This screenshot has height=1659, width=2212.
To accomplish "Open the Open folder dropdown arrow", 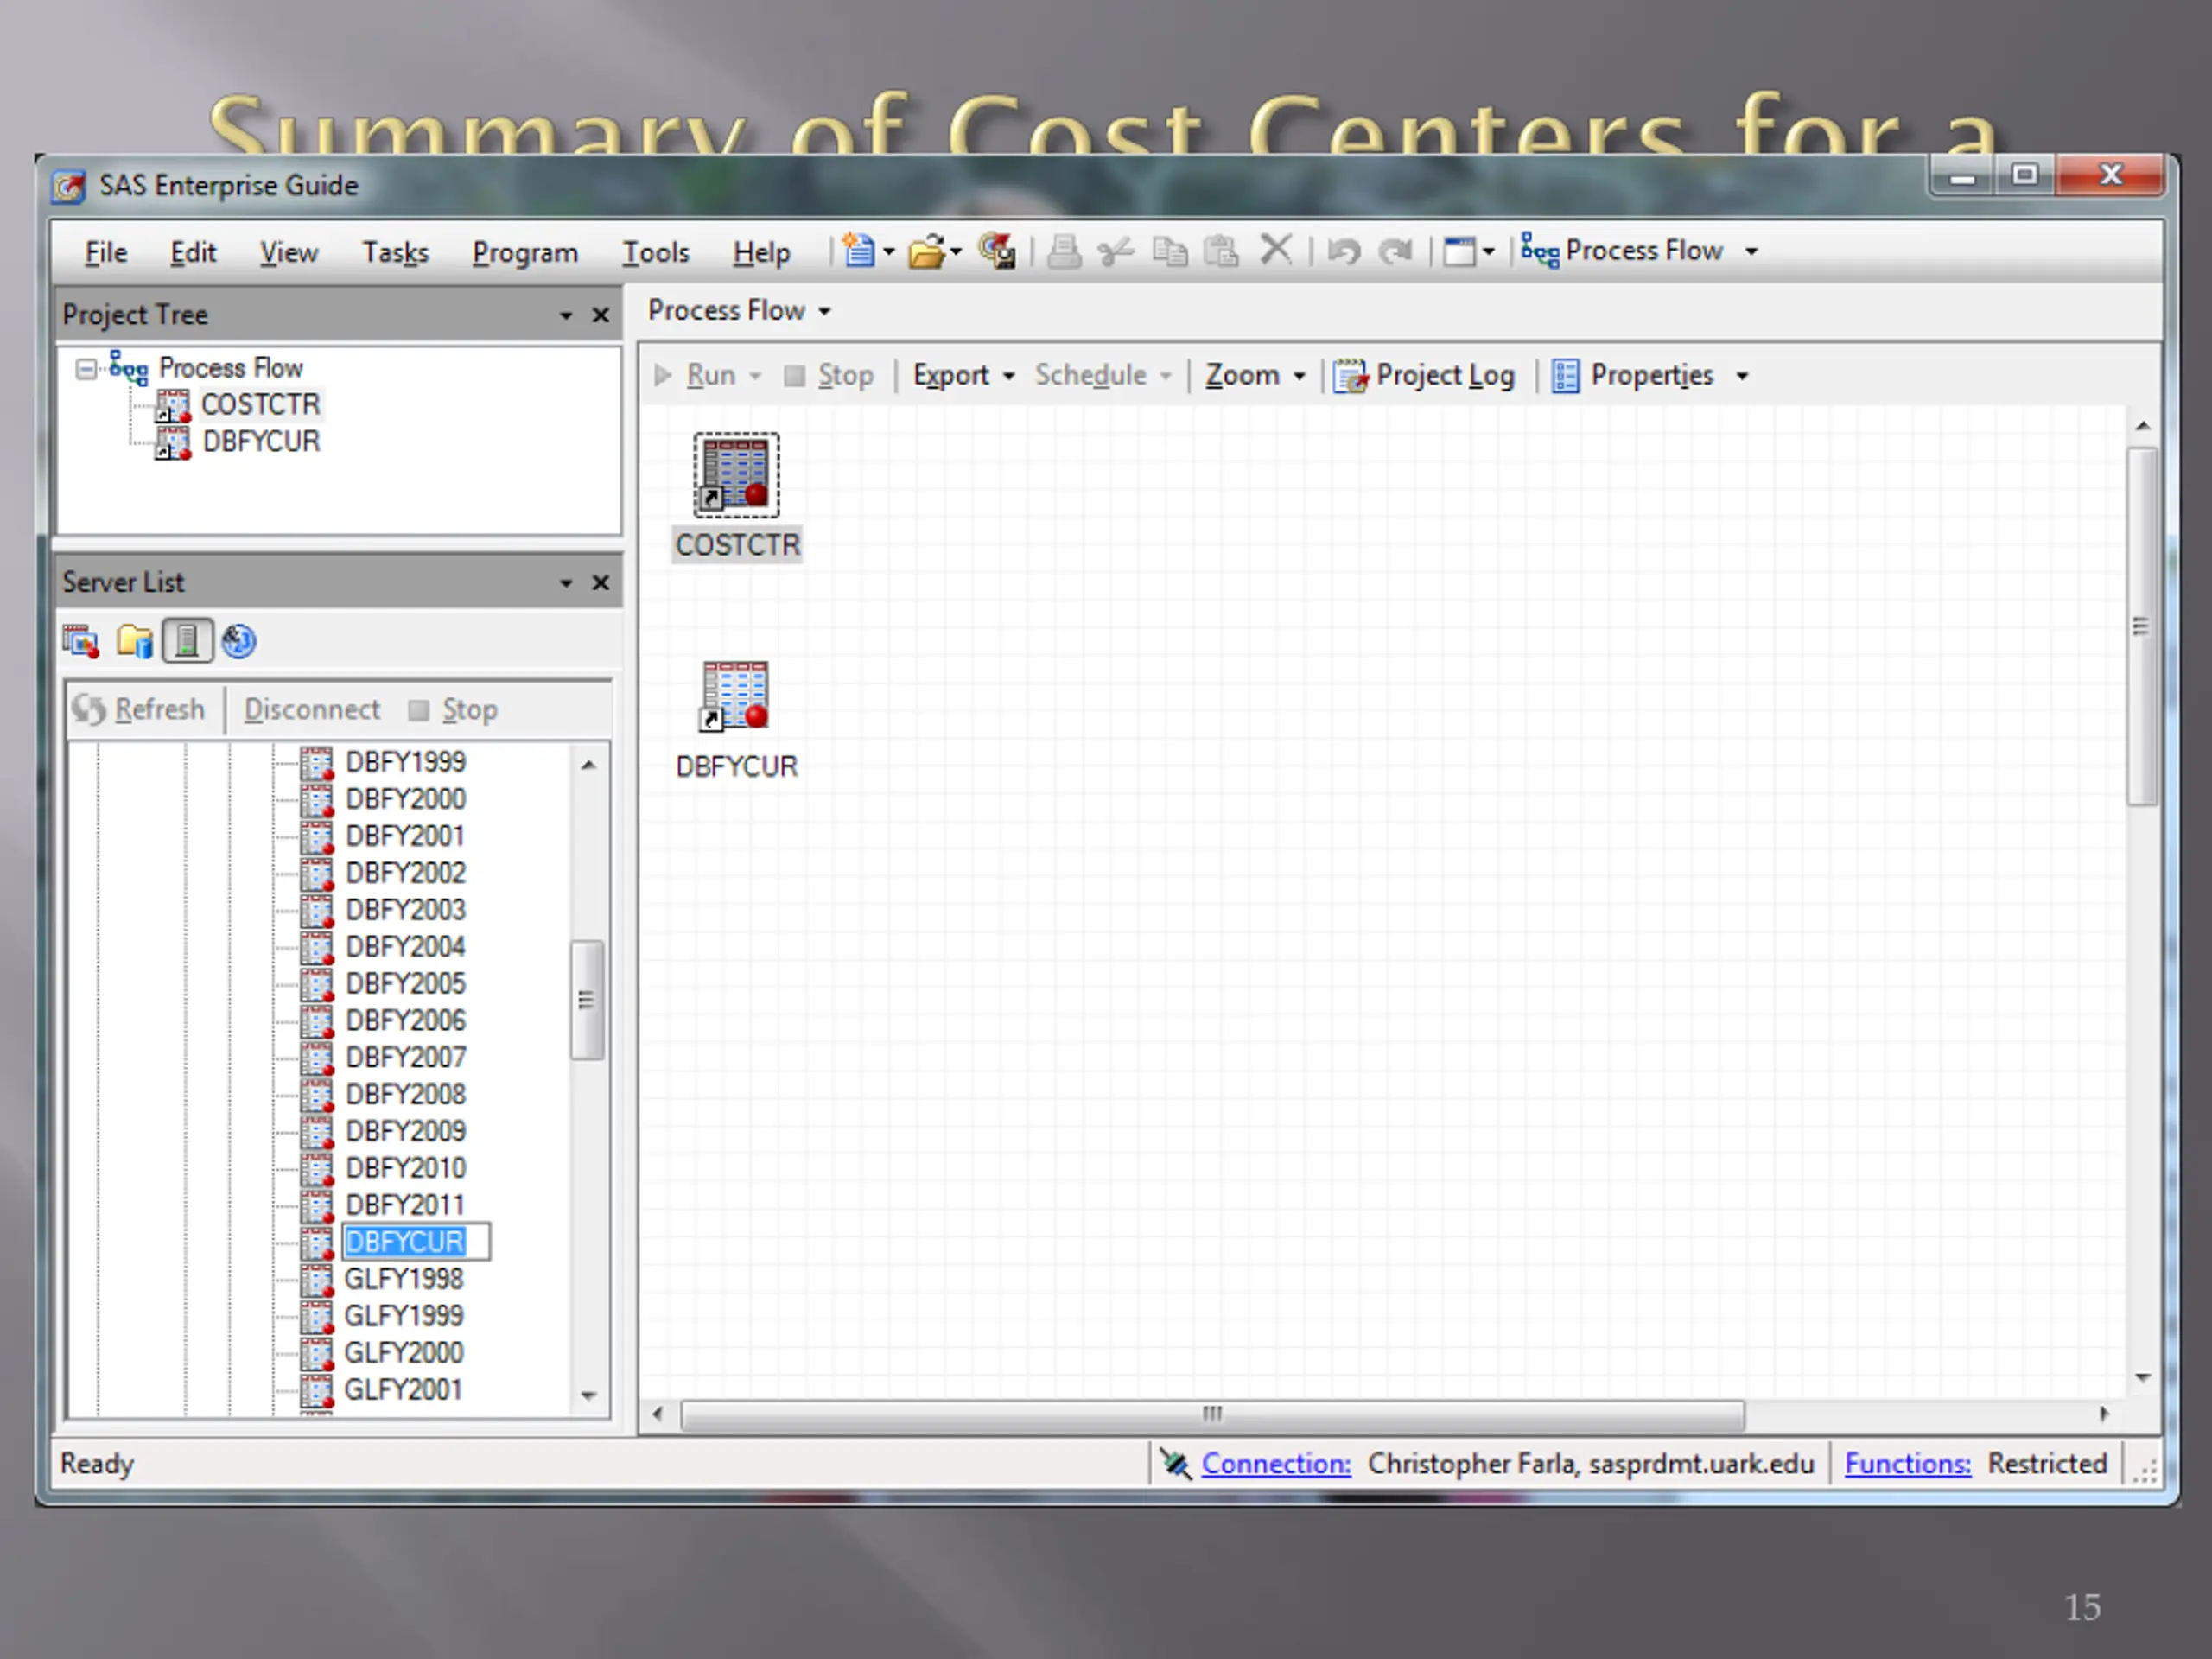I will coord(956,251).
